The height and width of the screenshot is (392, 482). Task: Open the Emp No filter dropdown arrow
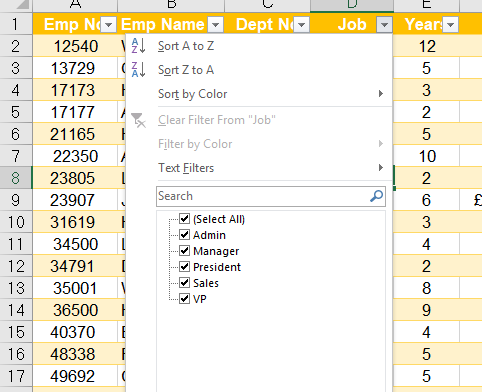pos(108,25)
